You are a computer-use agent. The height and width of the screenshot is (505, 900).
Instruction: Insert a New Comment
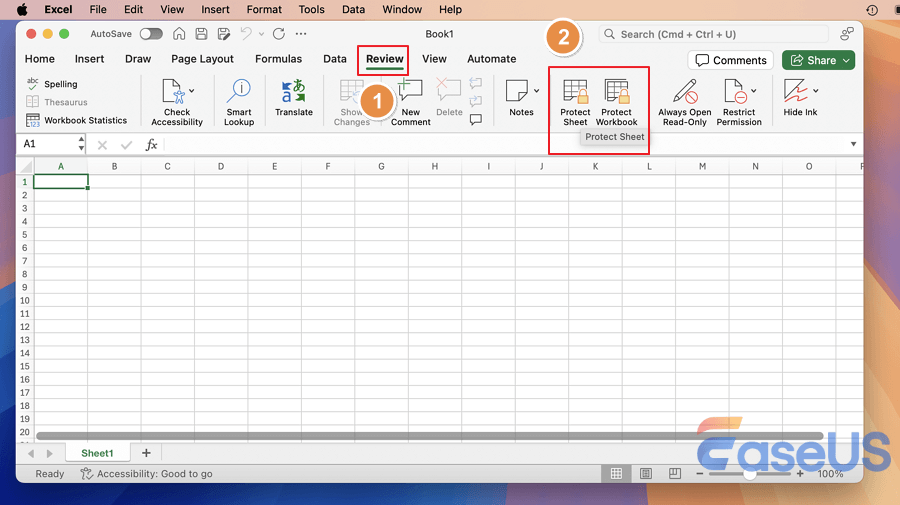coord(410,101)
